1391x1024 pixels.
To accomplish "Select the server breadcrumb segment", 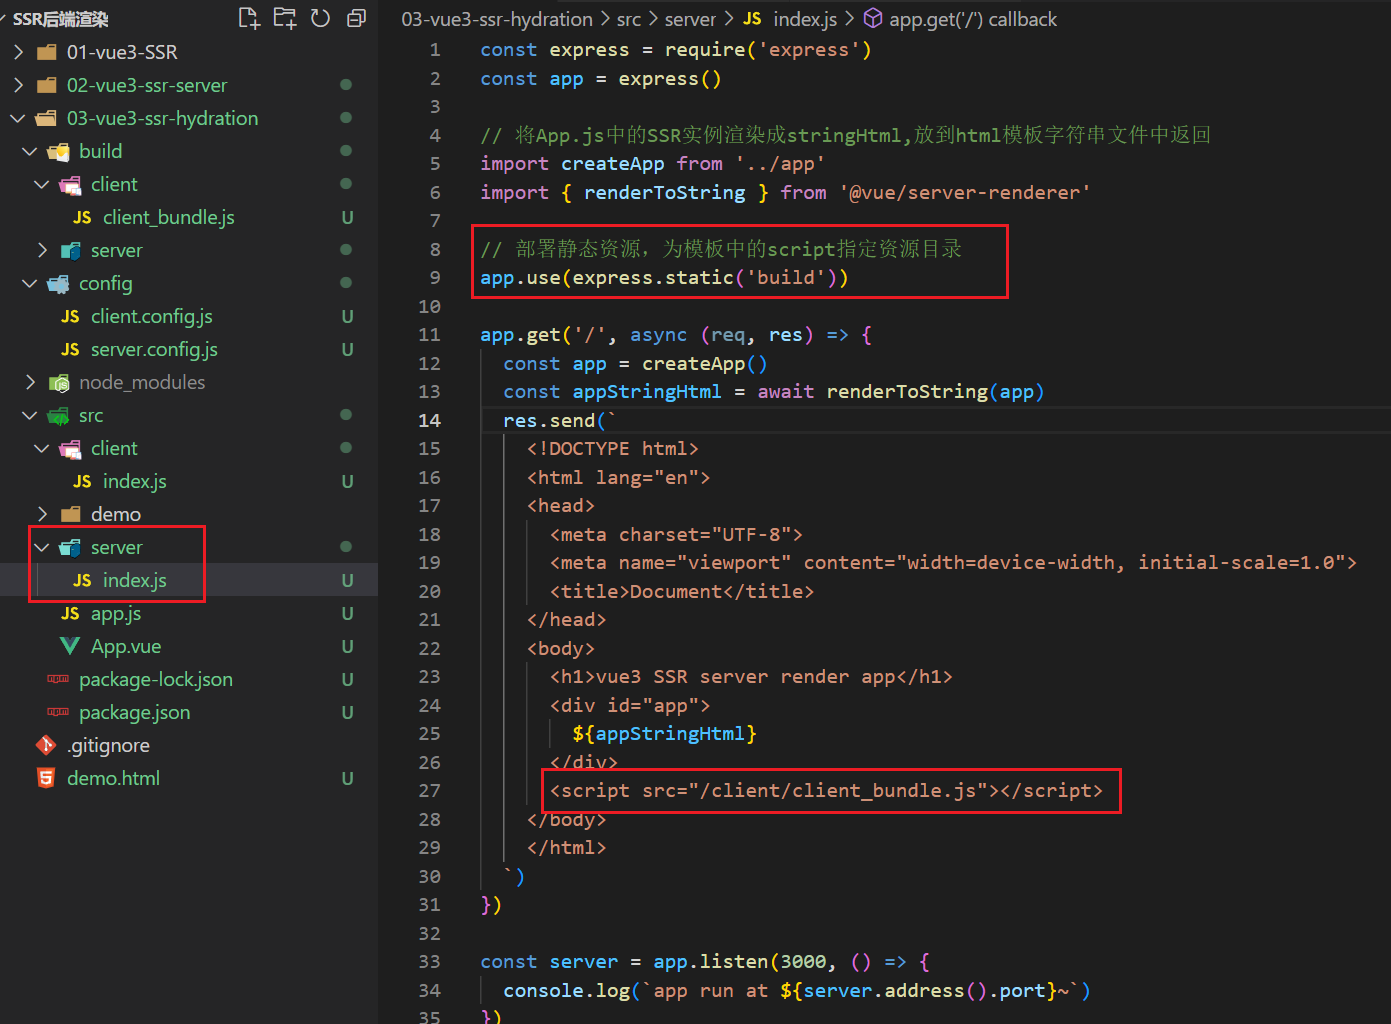I will (690, 19).
